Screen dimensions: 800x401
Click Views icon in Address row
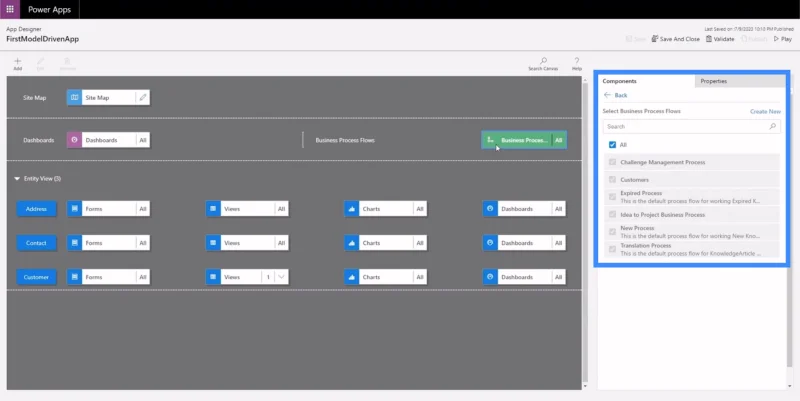coord(213,209)
